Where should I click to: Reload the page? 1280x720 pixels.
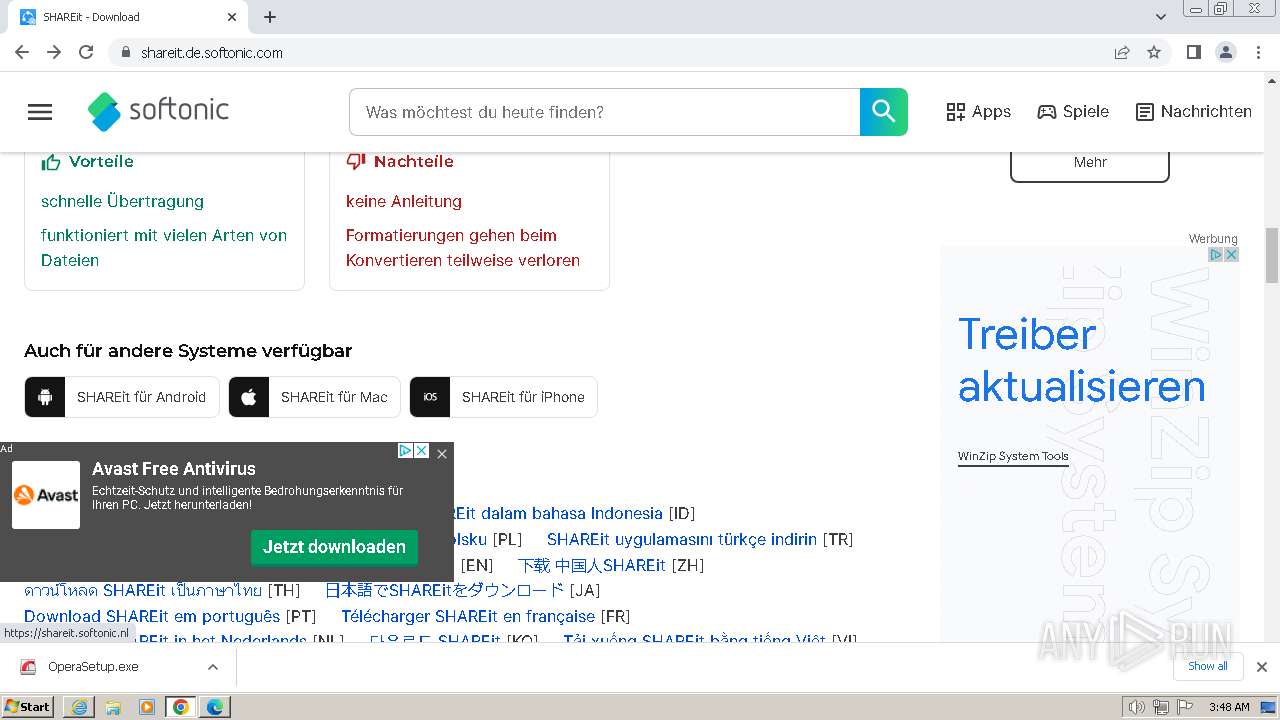point(86,52)
